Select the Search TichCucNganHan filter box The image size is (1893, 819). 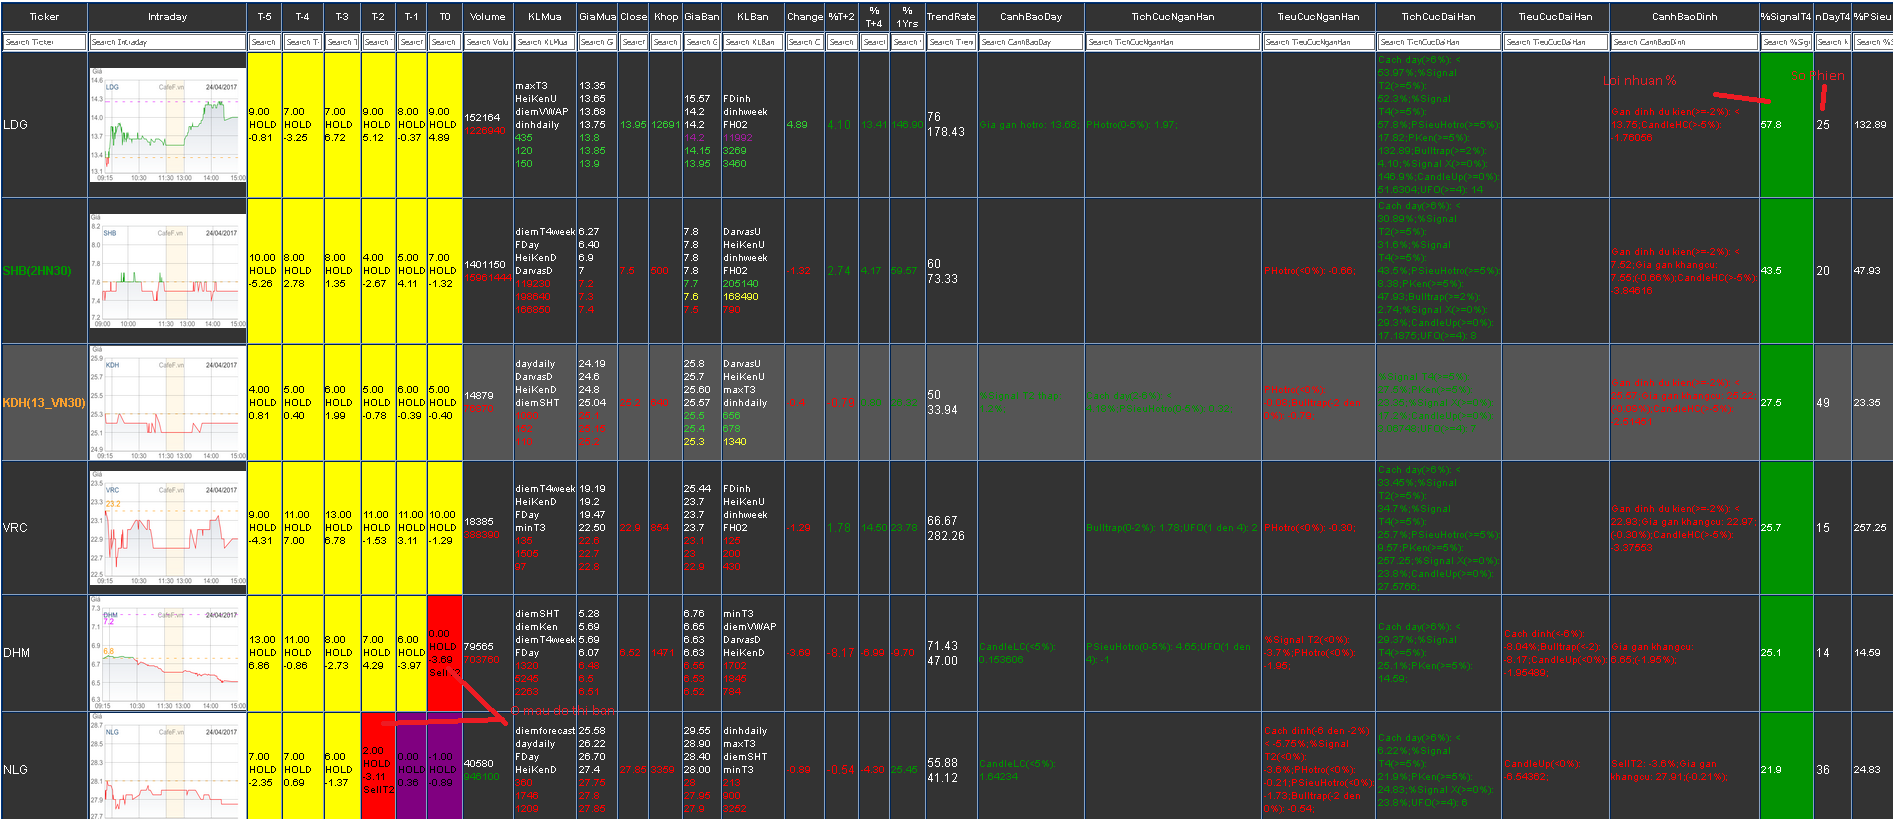(x=1173, y=42)
